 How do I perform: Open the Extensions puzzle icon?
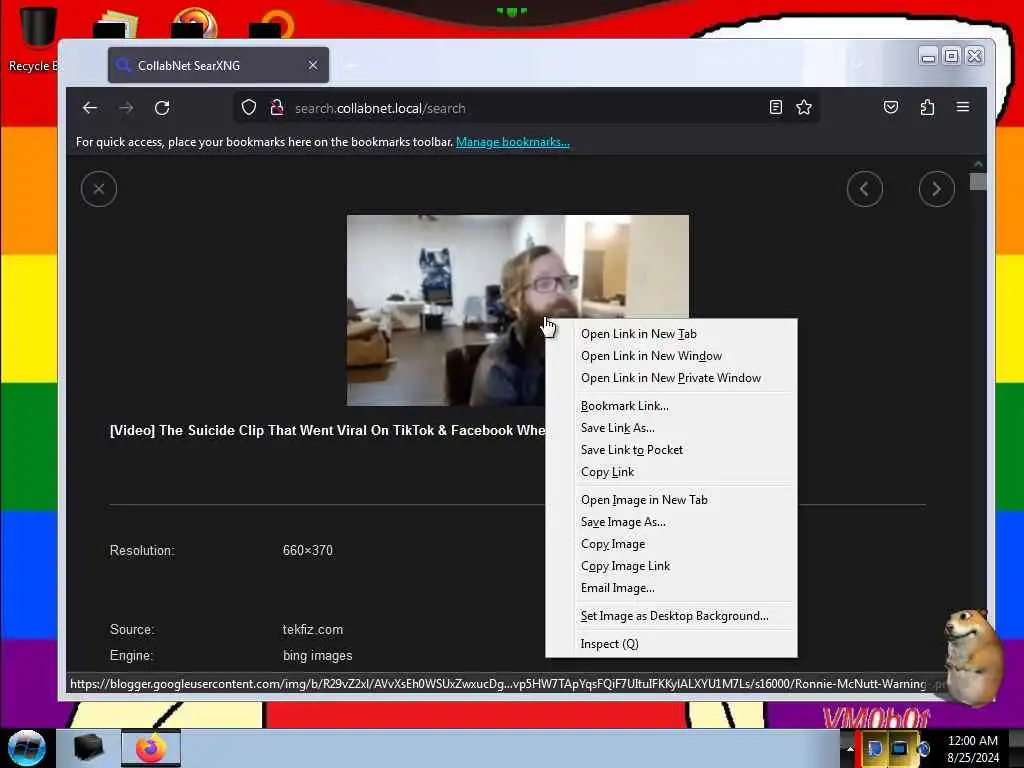[x=927, y=107]
